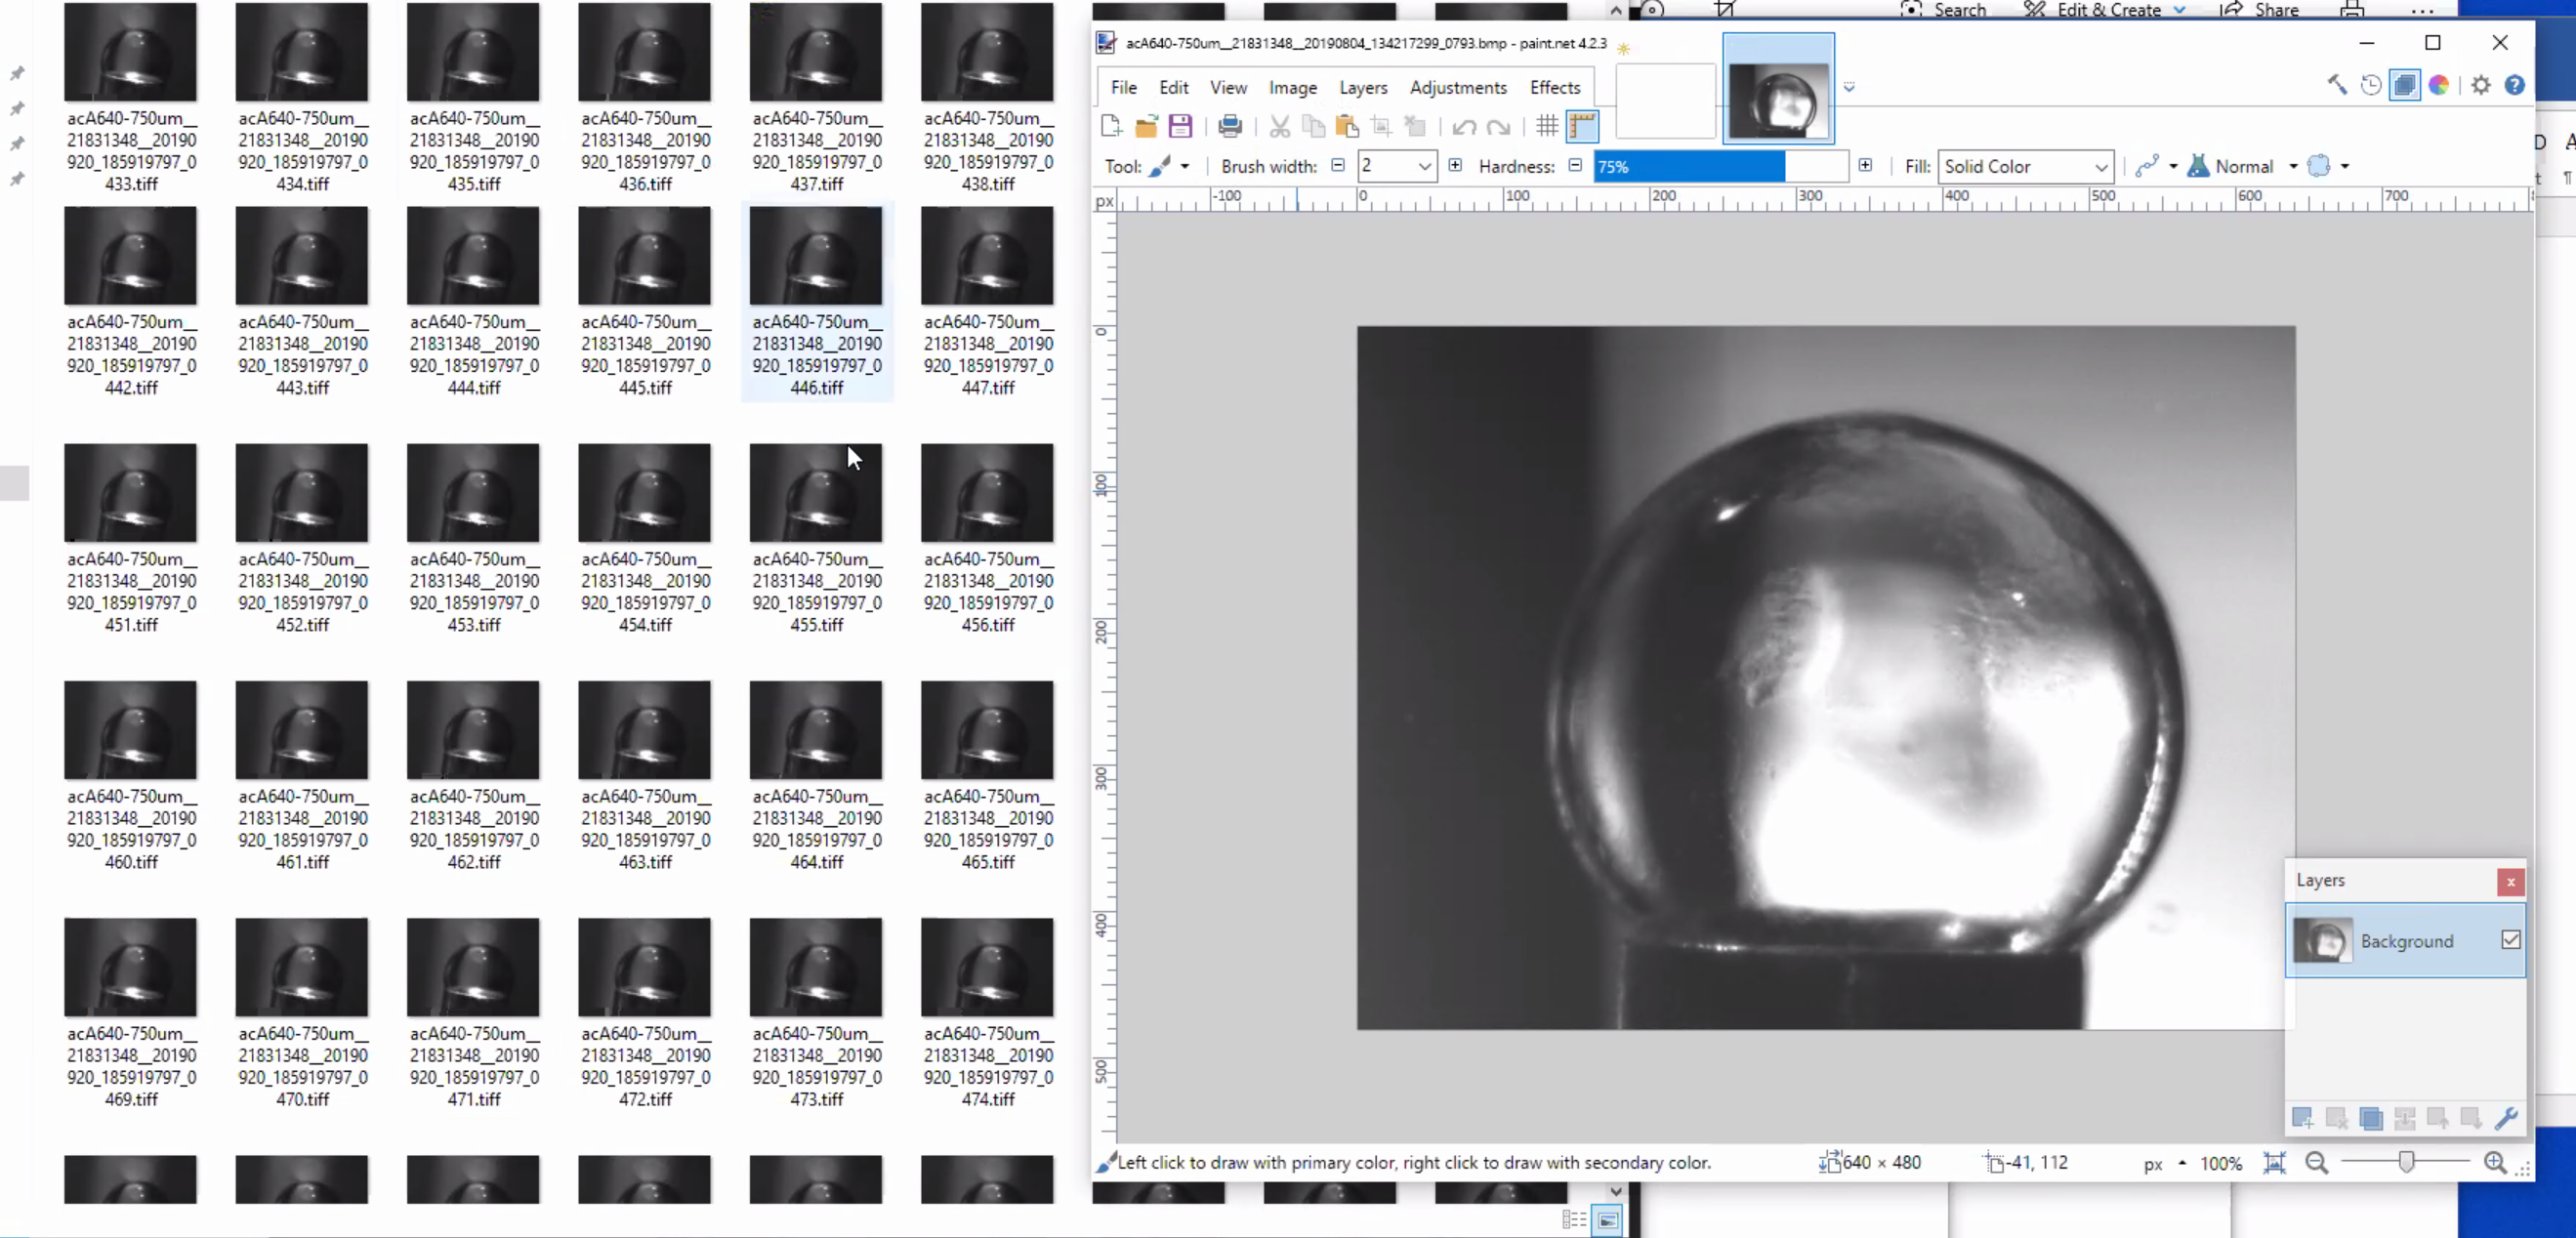Open the Effects menu

[1554, 88]
